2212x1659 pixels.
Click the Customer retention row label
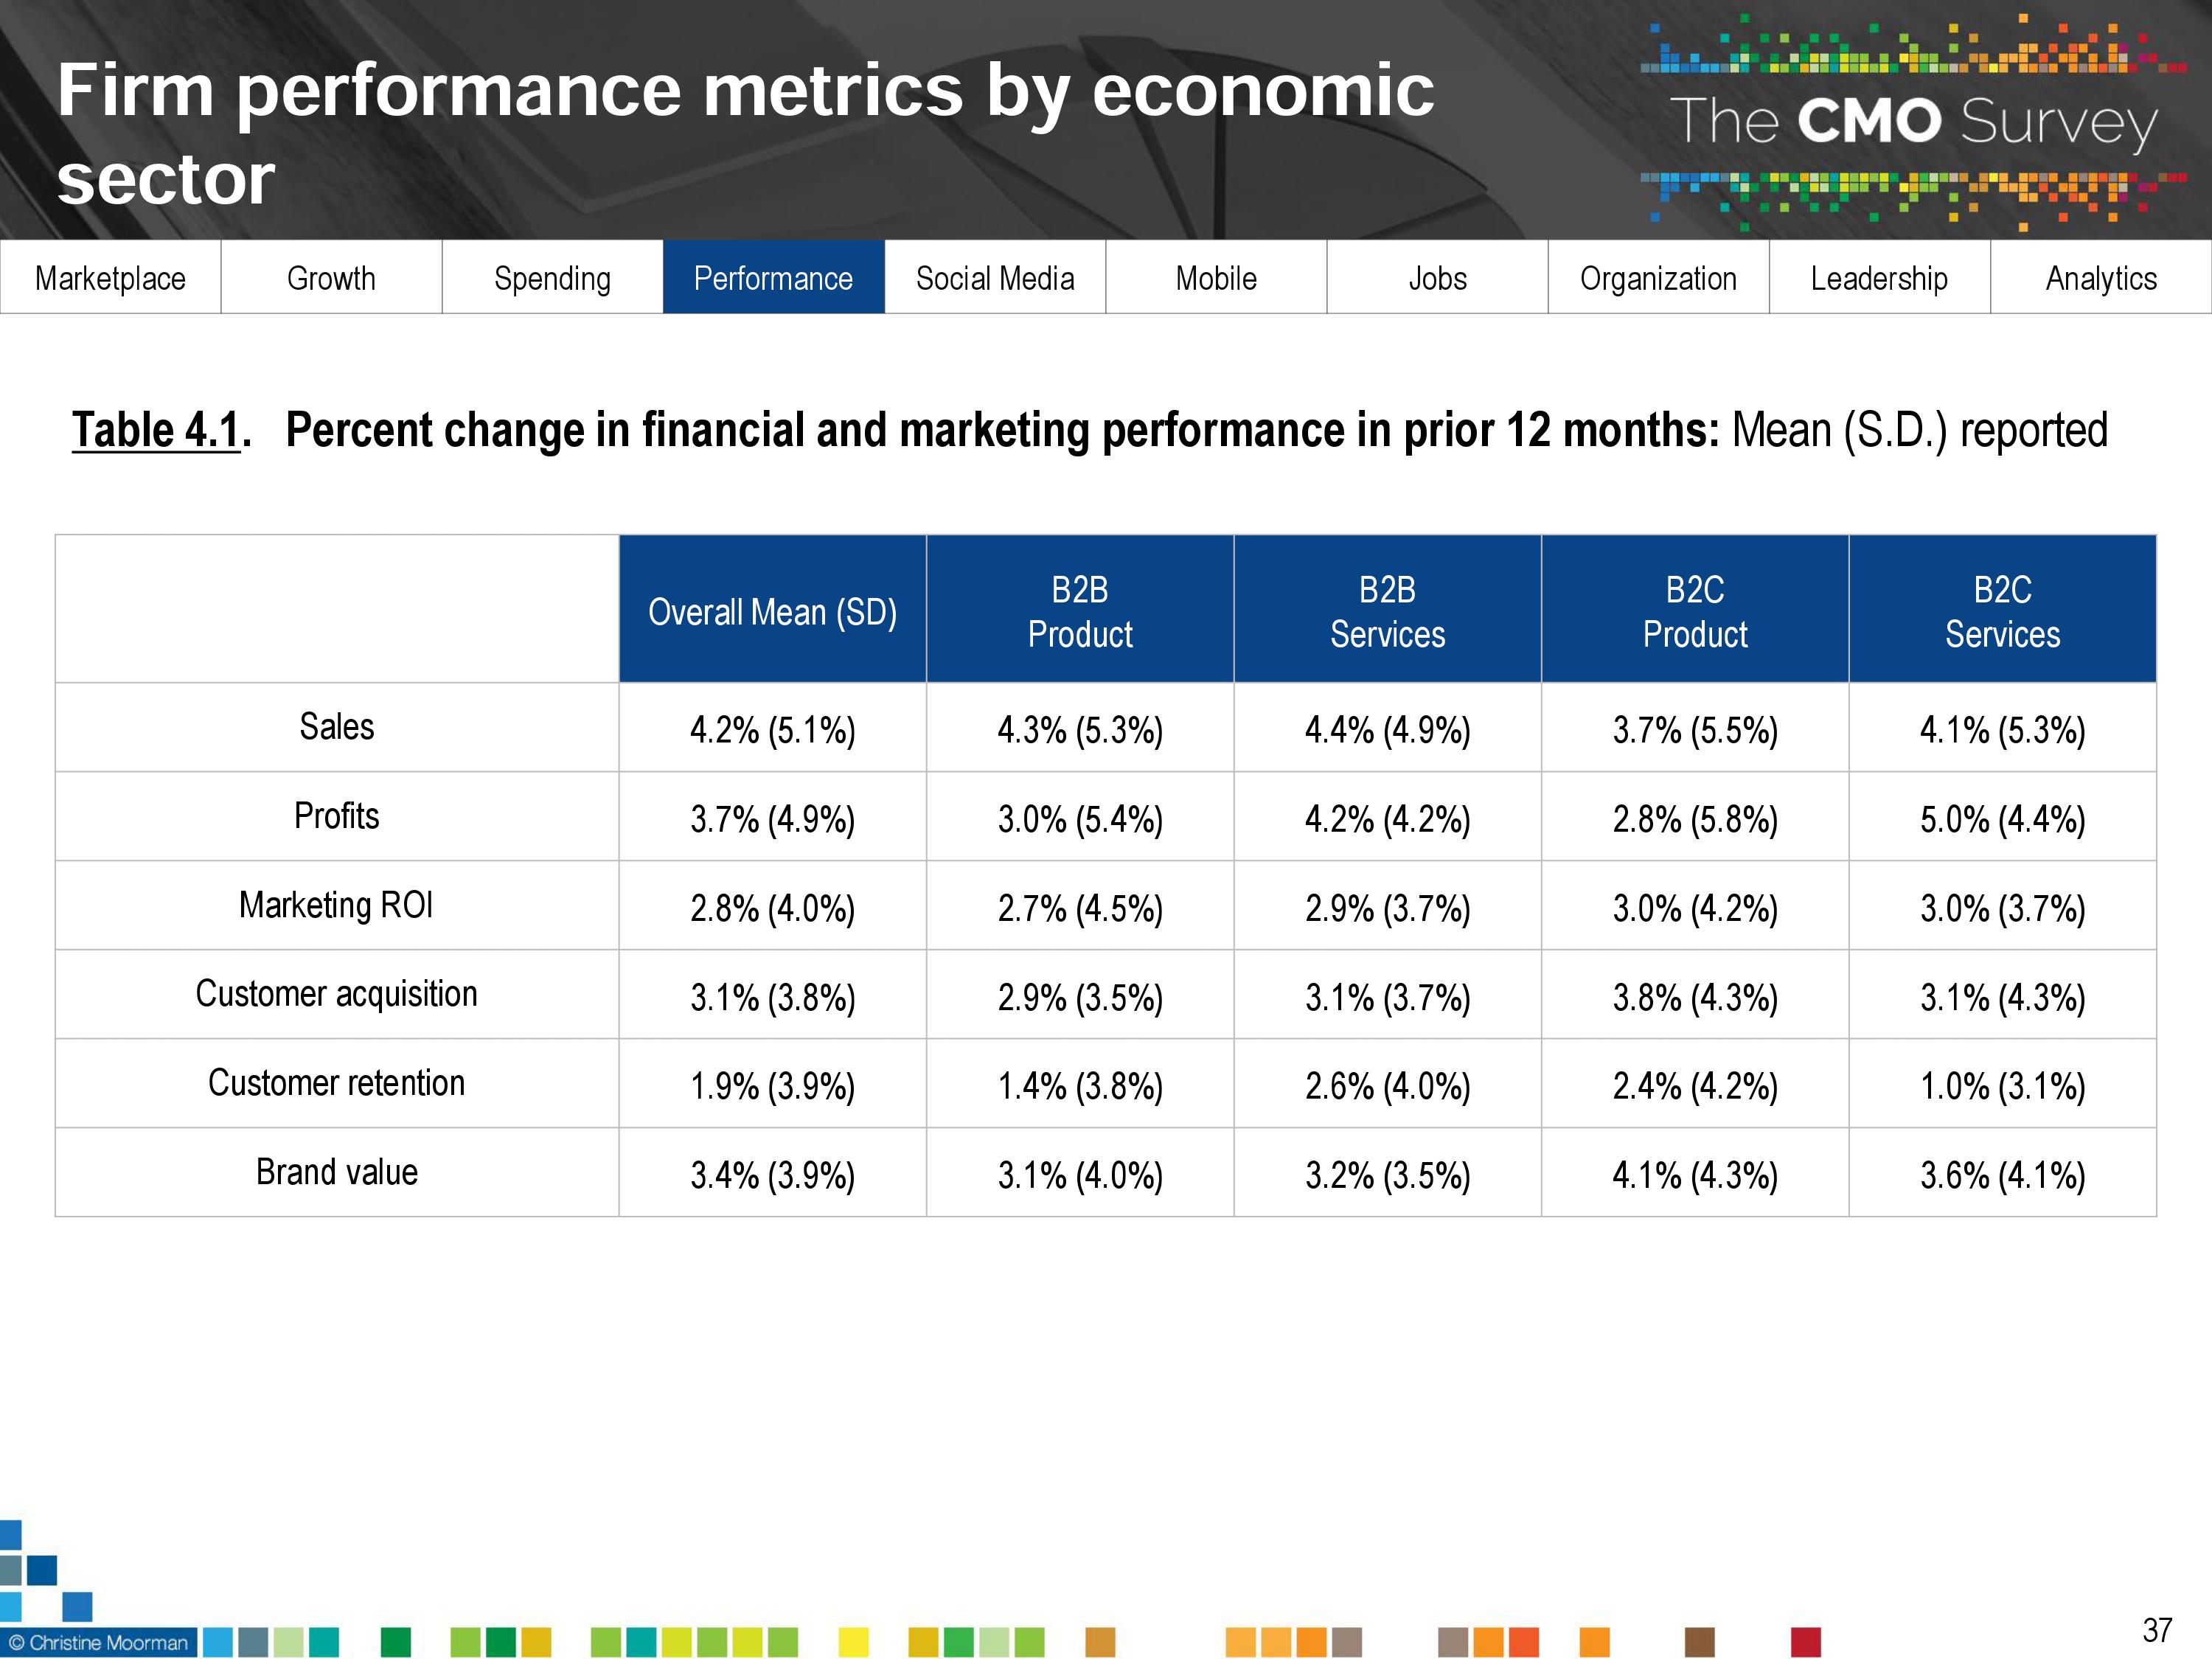(336, 1083)
